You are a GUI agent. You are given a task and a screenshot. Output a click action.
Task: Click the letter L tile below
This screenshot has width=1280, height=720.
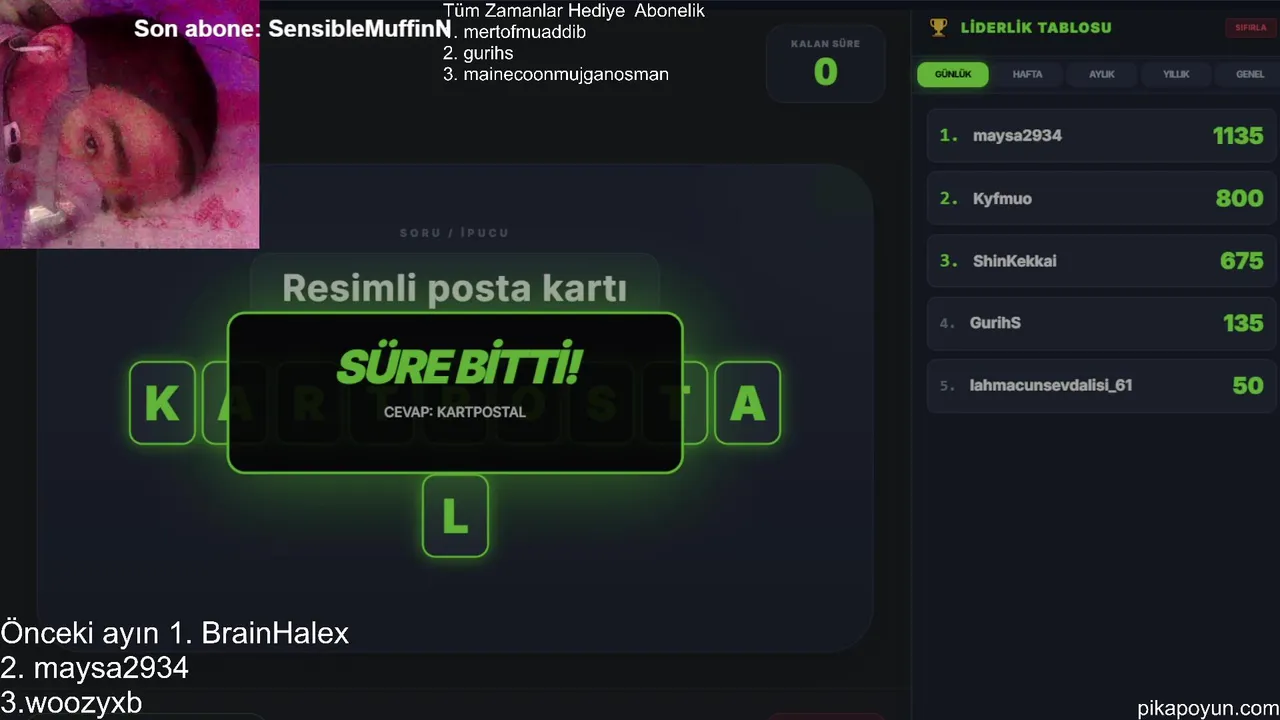455,516
